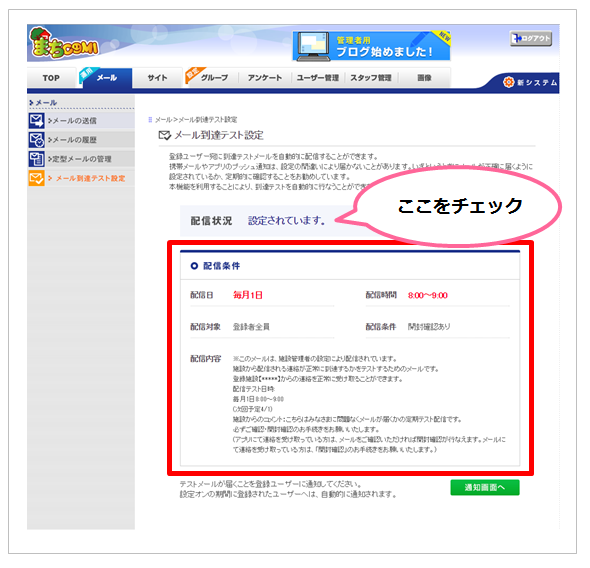Image resolution: width=590 pixels, height=568 pixels.
Task: Select the ユーザー管理 tab
Action: click(x=318, y=78)
